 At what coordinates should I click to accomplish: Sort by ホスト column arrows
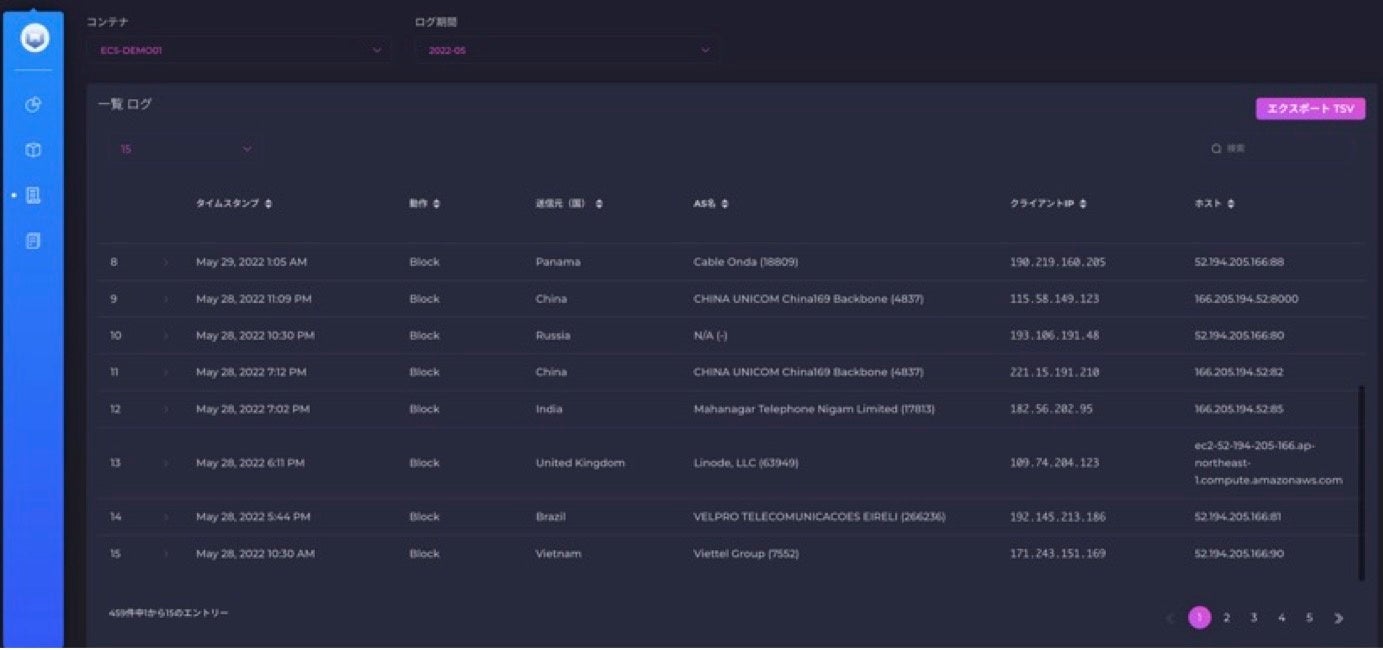(1231, 204)
